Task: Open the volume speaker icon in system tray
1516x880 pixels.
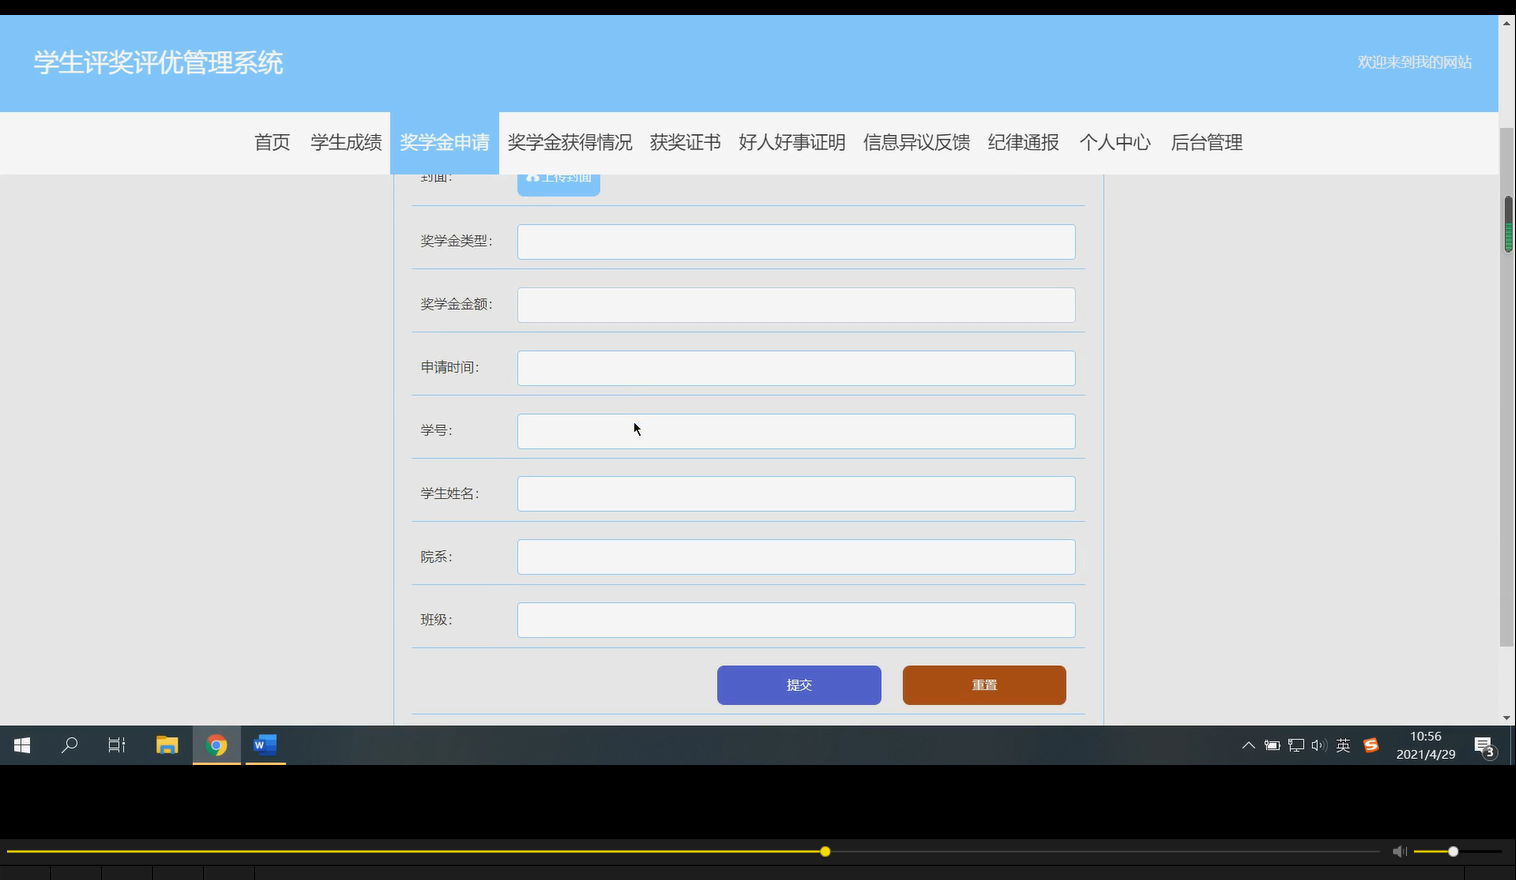Action: pyautogui.click(x=1318, y=745)
